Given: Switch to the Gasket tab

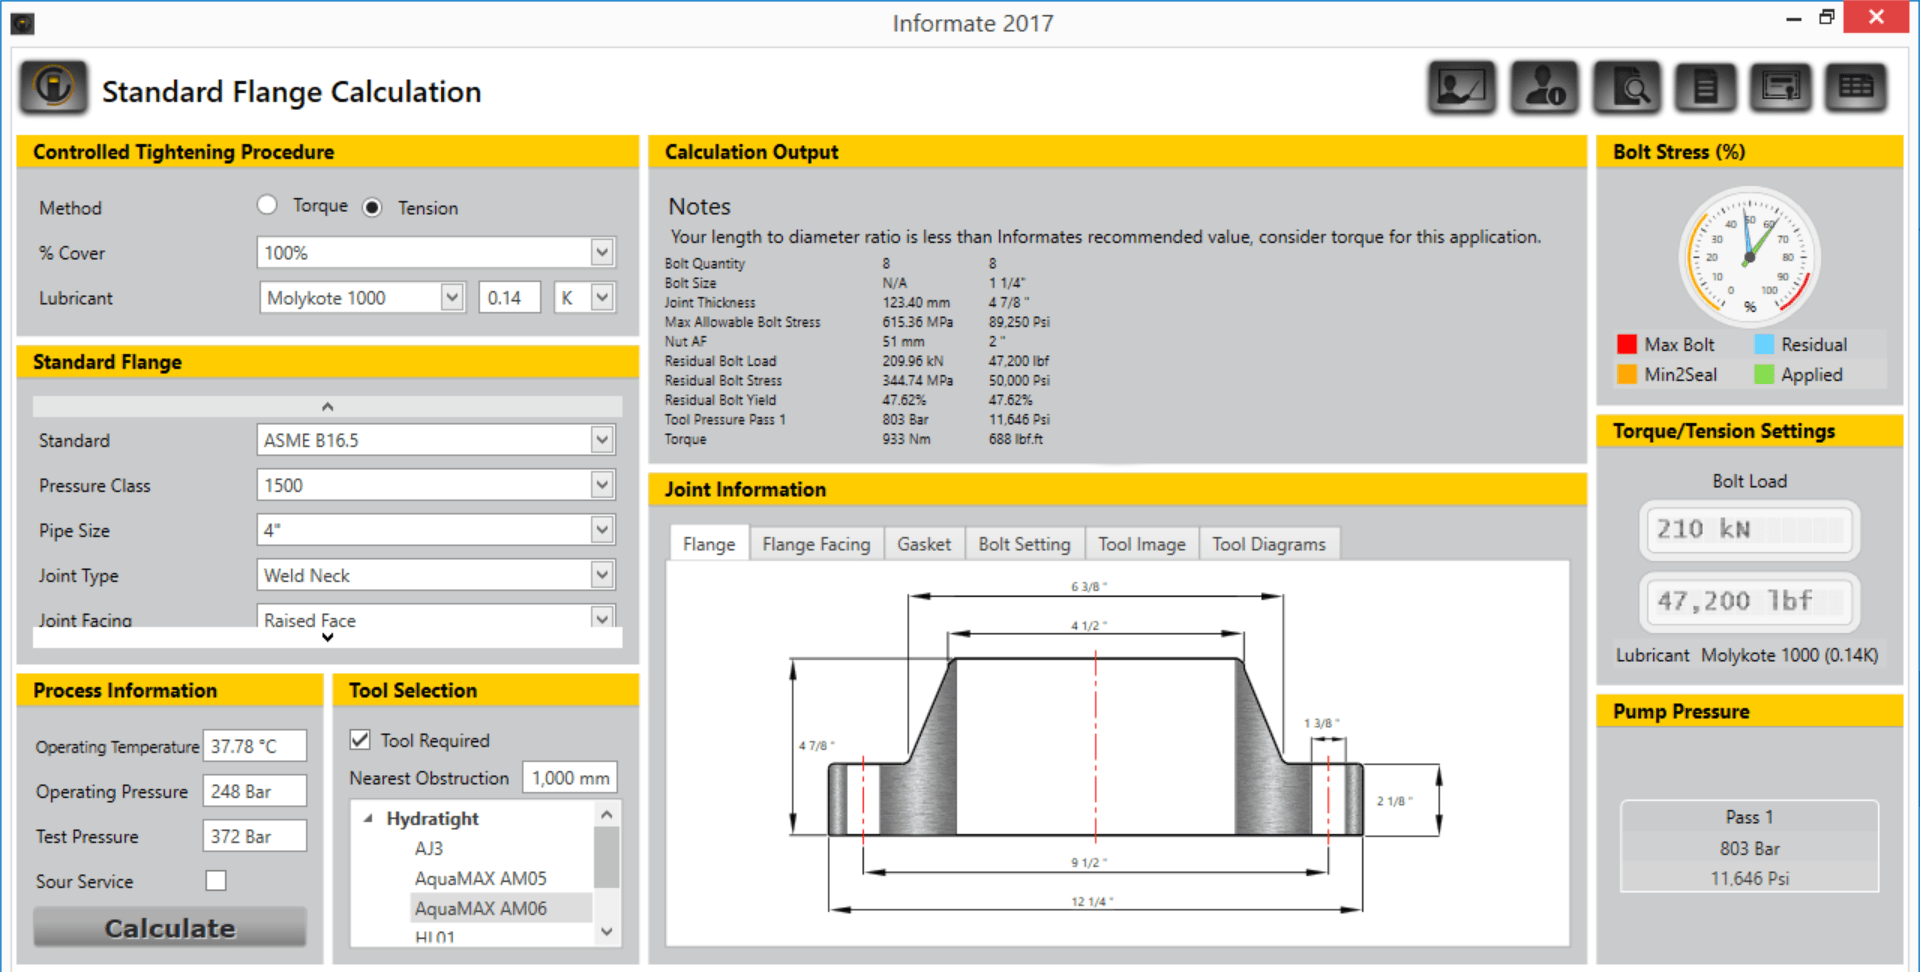Looking at the screenshot, I should pyautogui.click(x=923, y=544).
